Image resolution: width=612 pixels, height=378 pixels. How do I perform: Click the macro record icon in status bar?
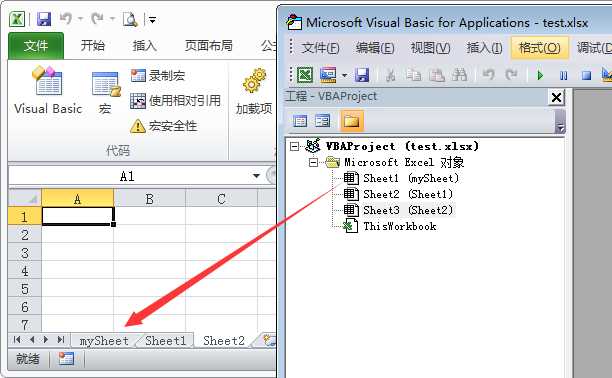(66, 358)
